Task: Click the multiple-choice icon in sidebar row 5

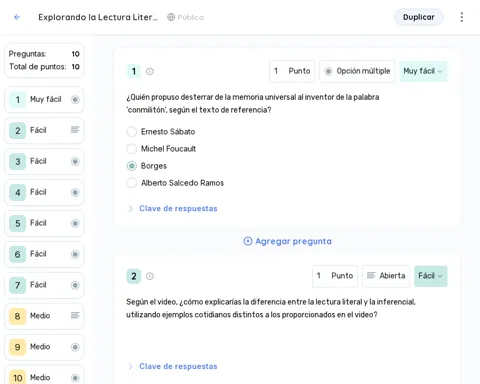Action: 75,223
